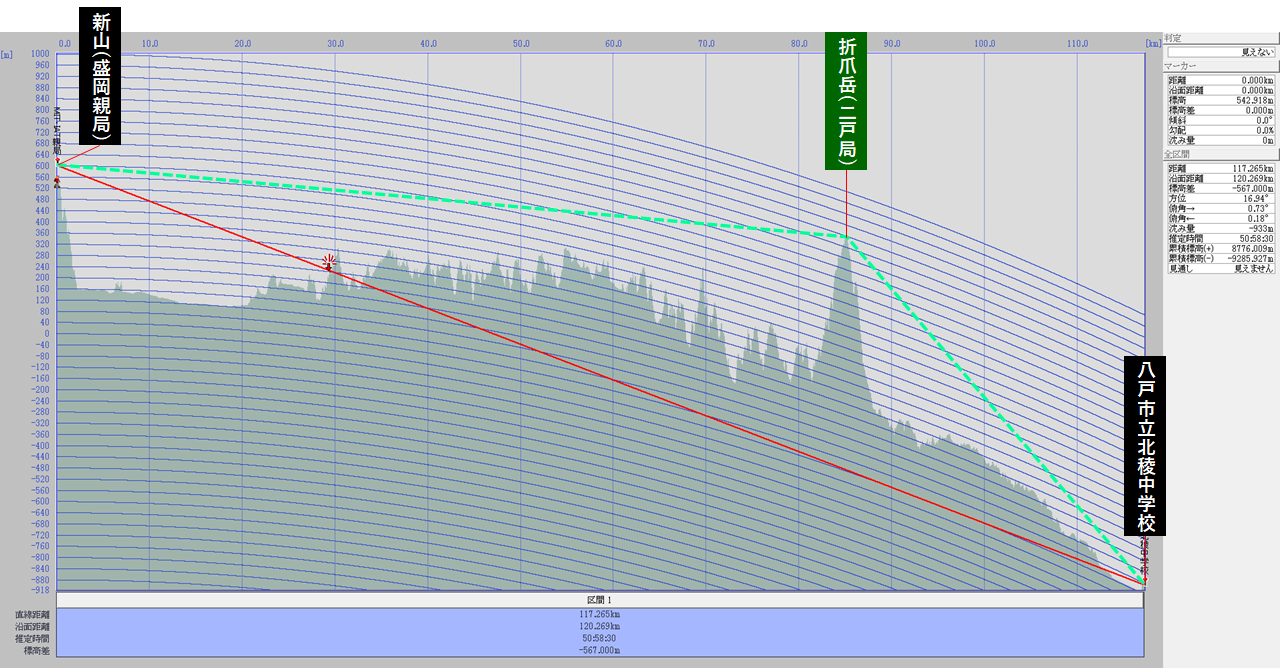Click the endpoint marker at 八戸市立北稜中学校

pos(1144,581)
